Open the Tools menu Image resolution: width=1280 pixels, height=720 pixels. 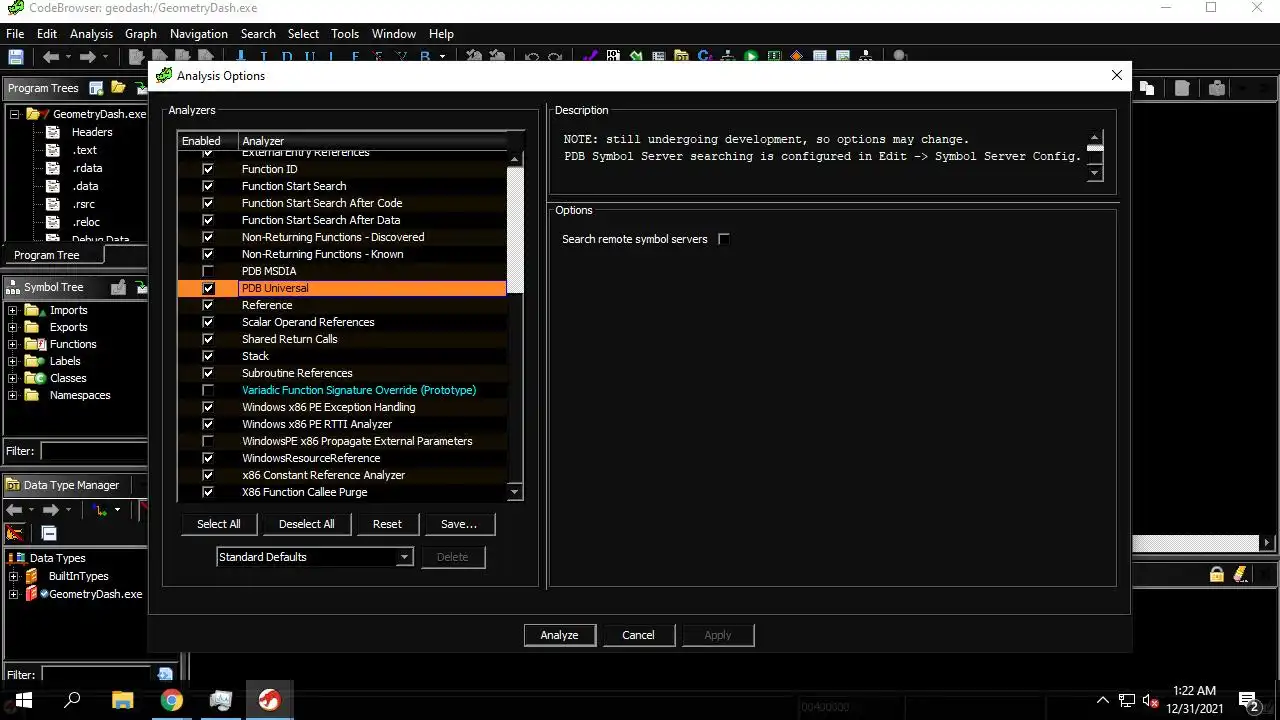click(x=345, y=33)
